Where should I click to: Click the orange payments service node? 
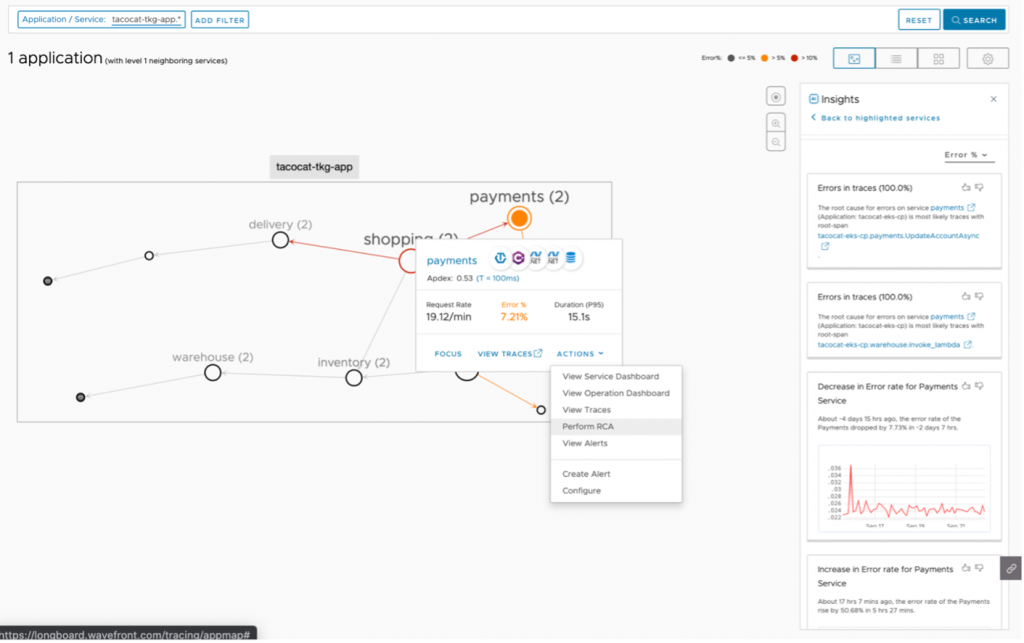click(x=518, y=218)
